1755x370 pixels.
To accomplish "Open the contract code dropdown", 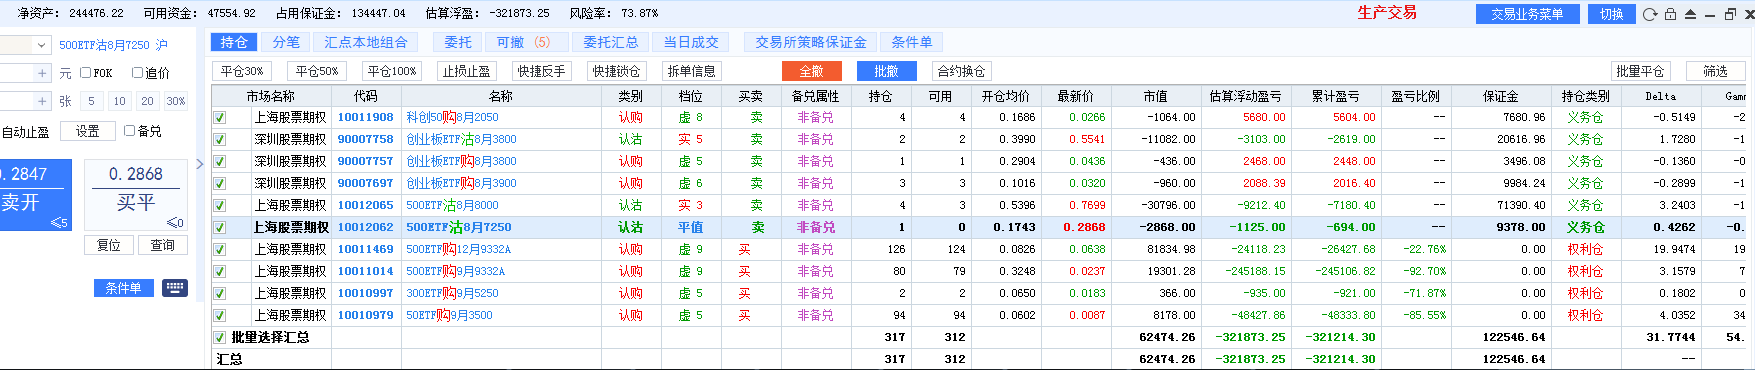I will [41, 45].
